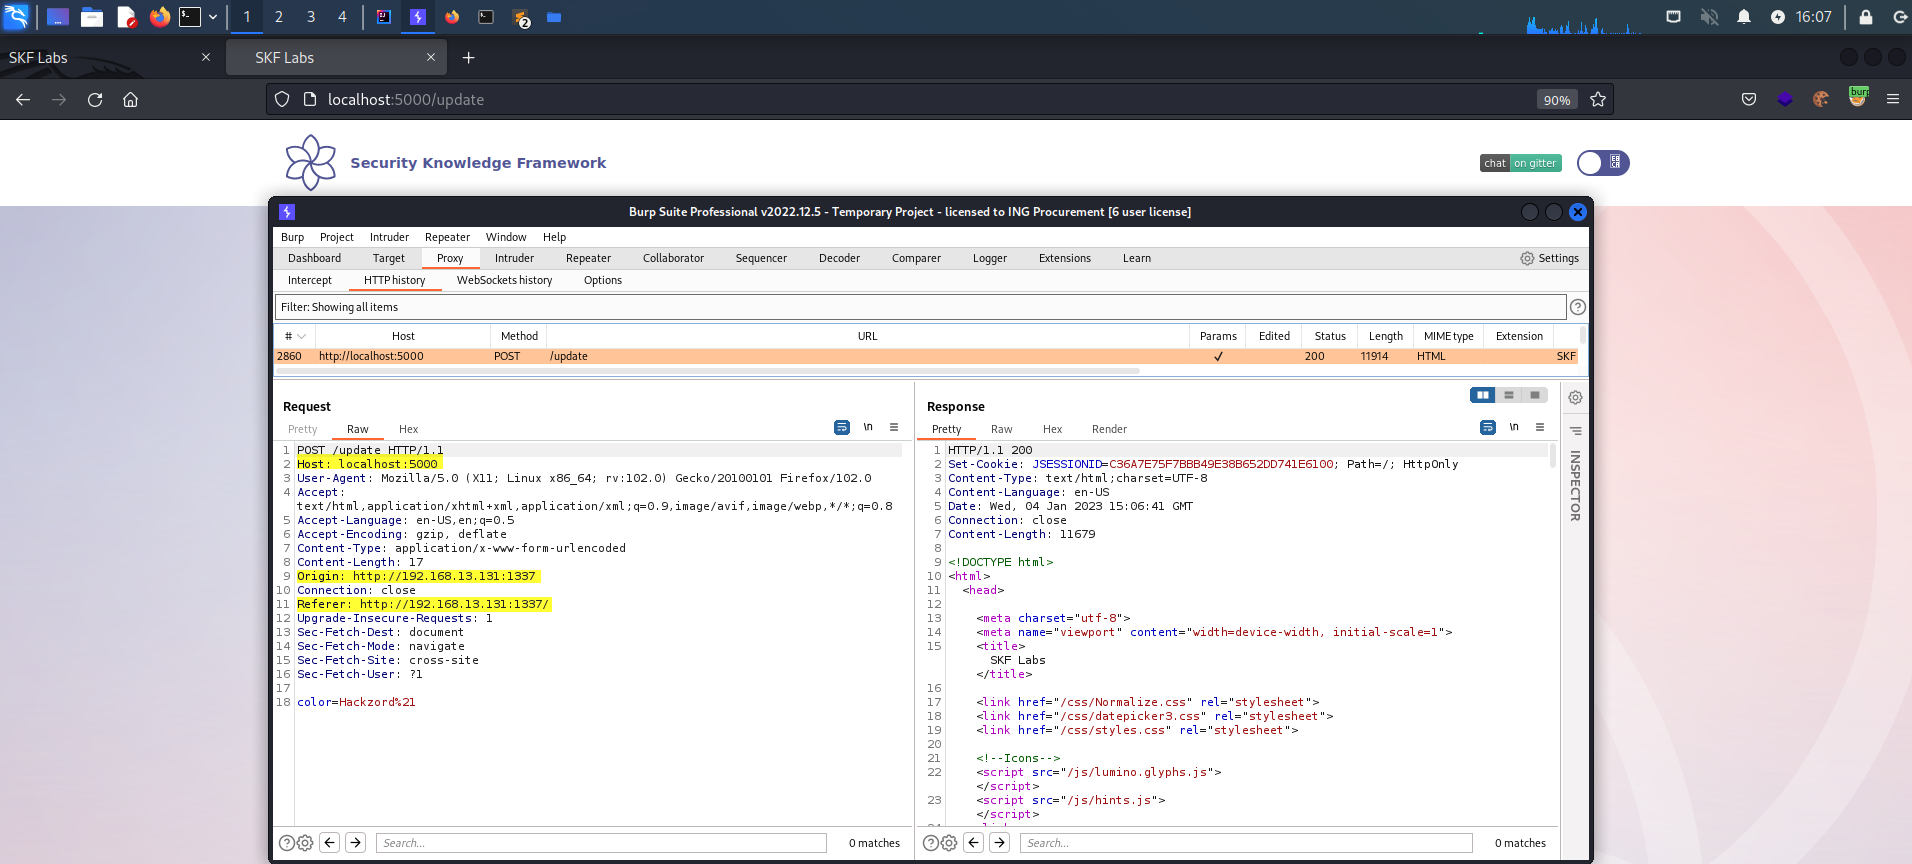Viewport: 1912px width, 864px height.
Task: Open the Burp menu
Action: pos(292,237)
